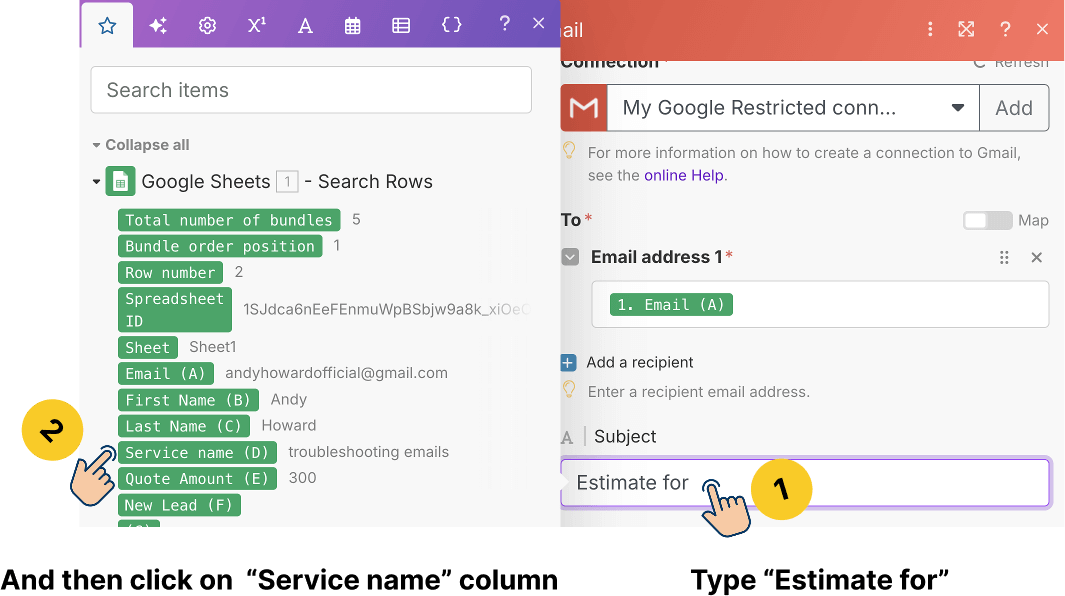
Task: Click the Add connection button
Action: pos(1014,107)
